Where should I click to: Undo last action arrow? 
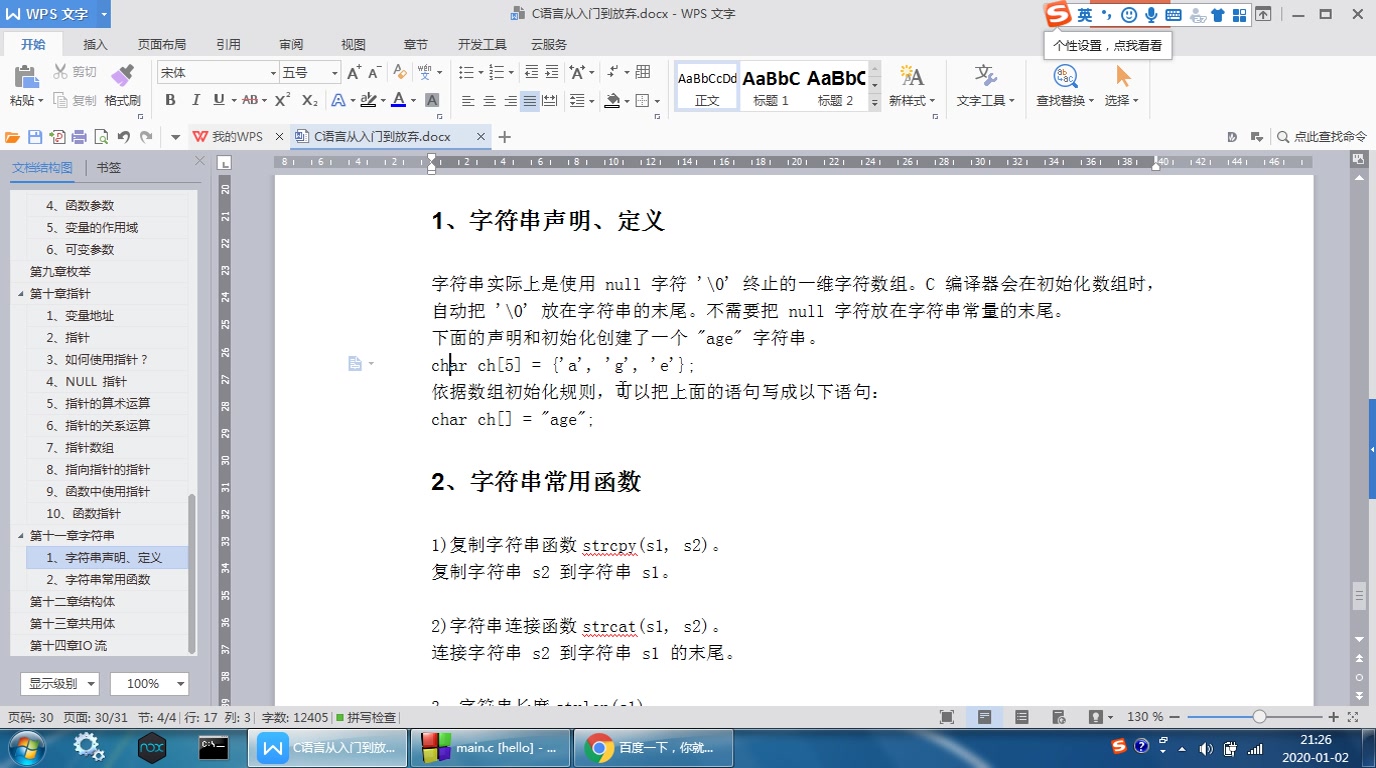pyautogui.click(x=124, y=137)
